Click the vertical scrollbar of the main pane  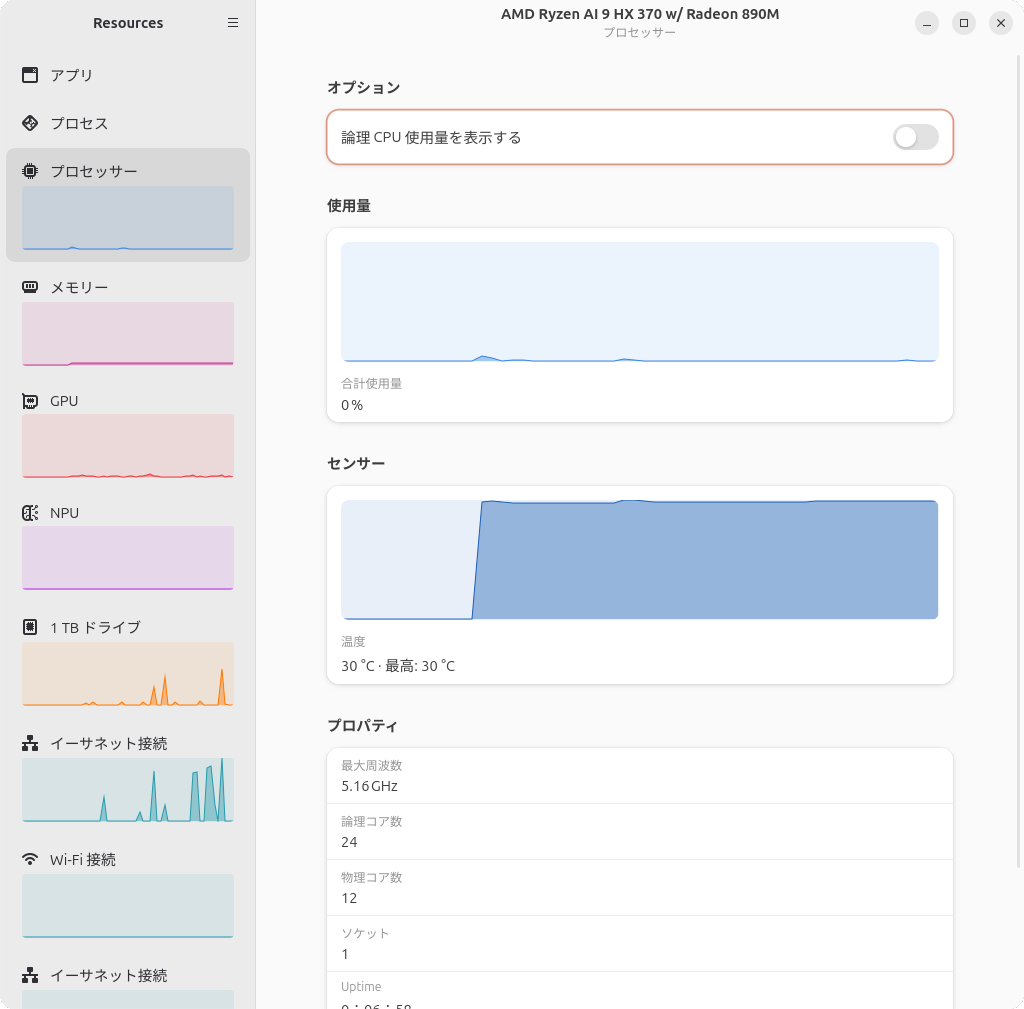(1019, 500)
